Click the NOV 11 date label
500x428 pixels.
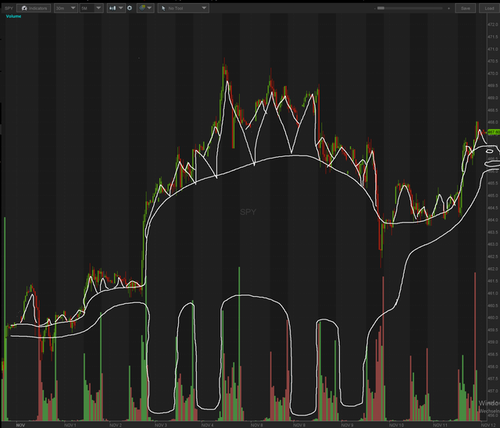pos(440,425)
